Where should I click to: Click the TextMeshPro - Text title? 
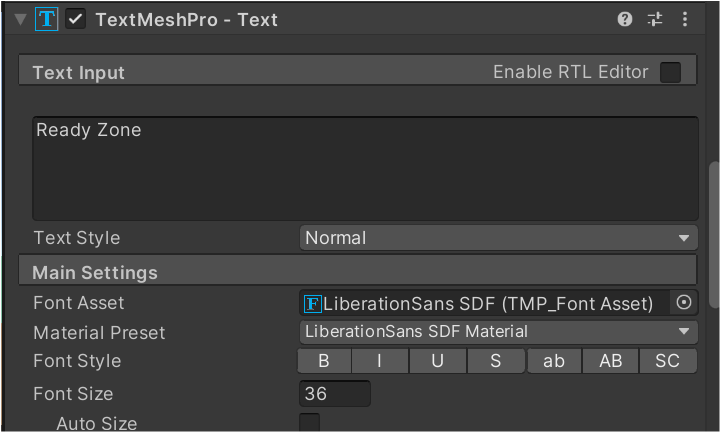pyautogui.click(x=186, y=20)
